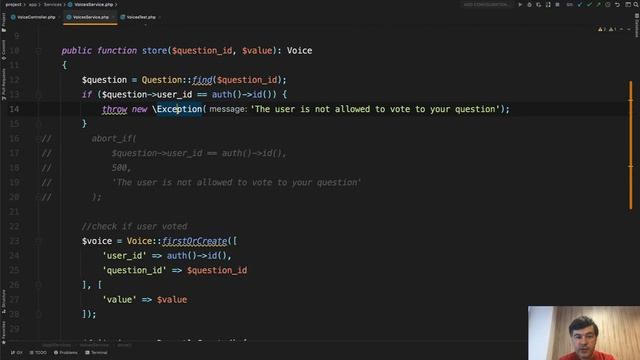The width and height of the screenshot is (640, 360).
Task: Rollback changes with the undo arrow icon
Action: (617, 4)
